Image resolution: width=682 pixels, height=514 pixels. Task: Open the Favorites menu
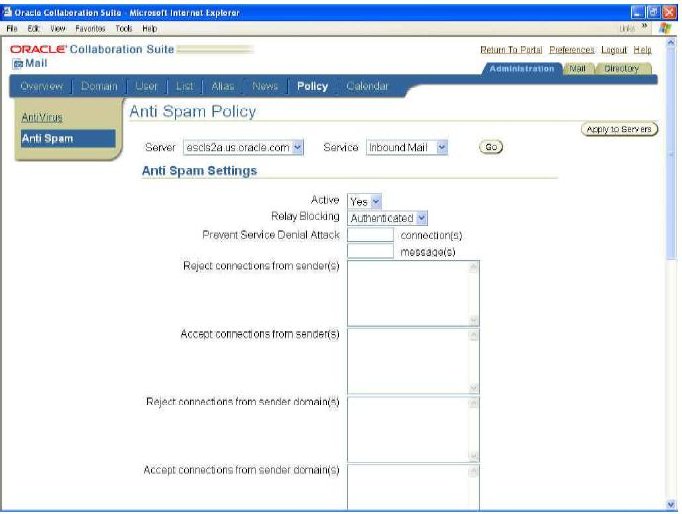[x=90, y=29]
